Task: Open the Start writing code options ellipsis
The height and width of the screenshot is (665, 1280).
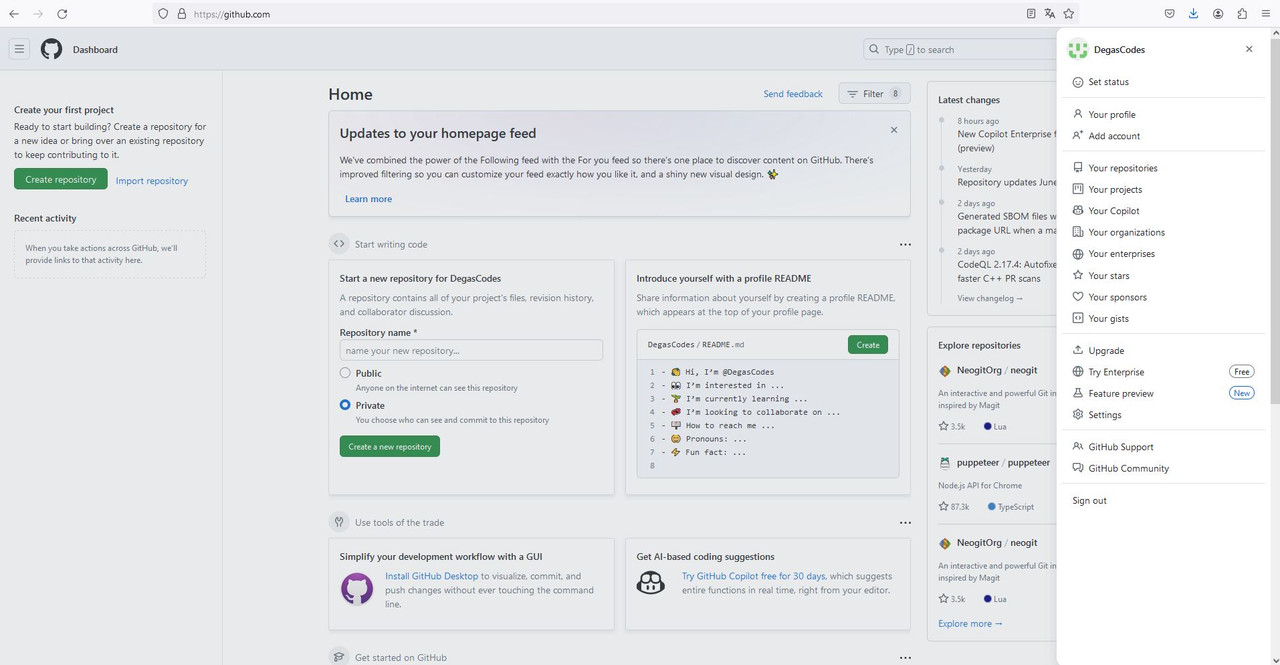Action: tap(905, 244)
